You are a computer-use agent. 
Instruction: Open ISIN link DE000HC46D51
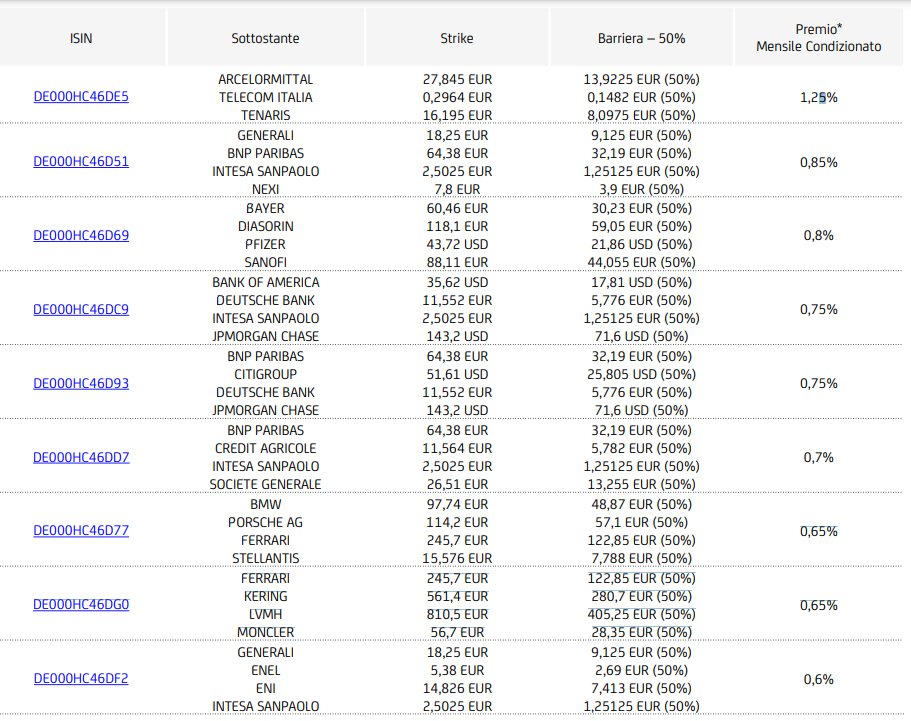click(x=81, y=162)
